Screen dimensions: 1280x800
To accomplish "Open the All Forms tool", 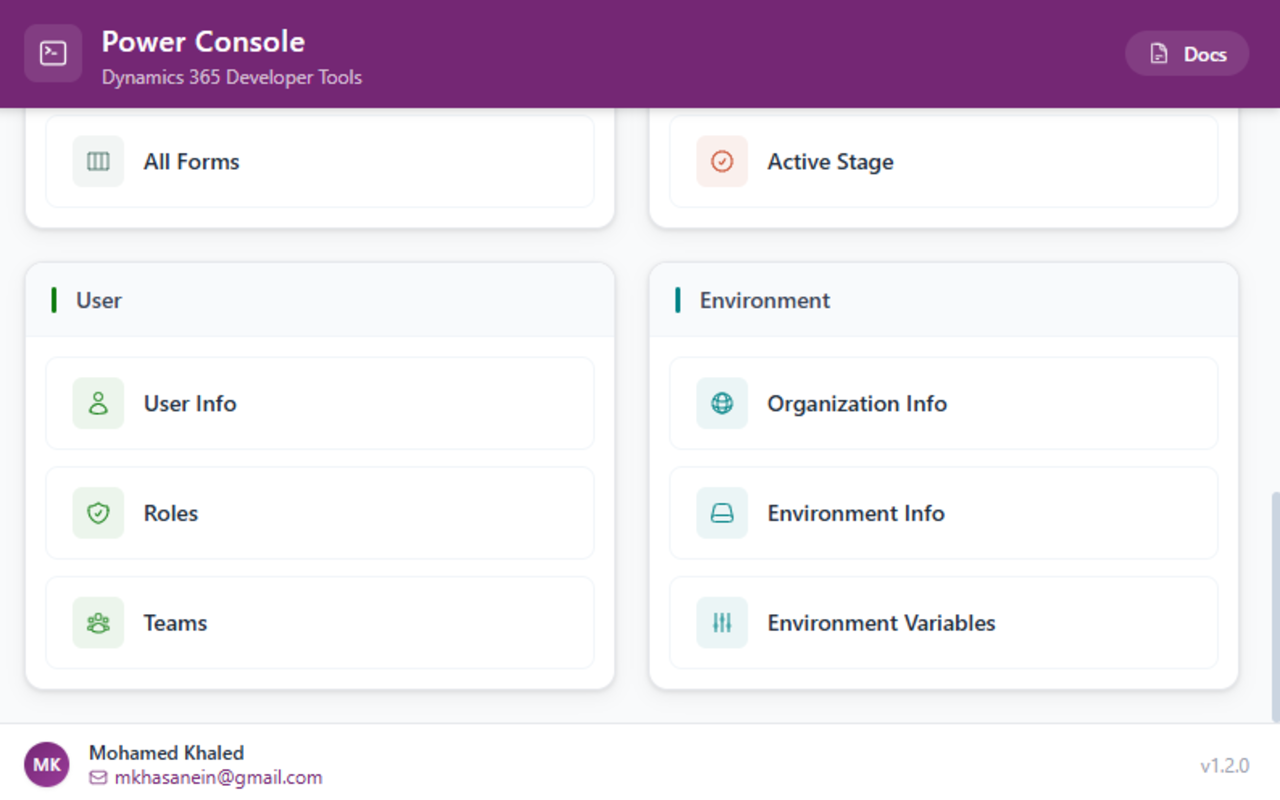I will click(320, 161).
